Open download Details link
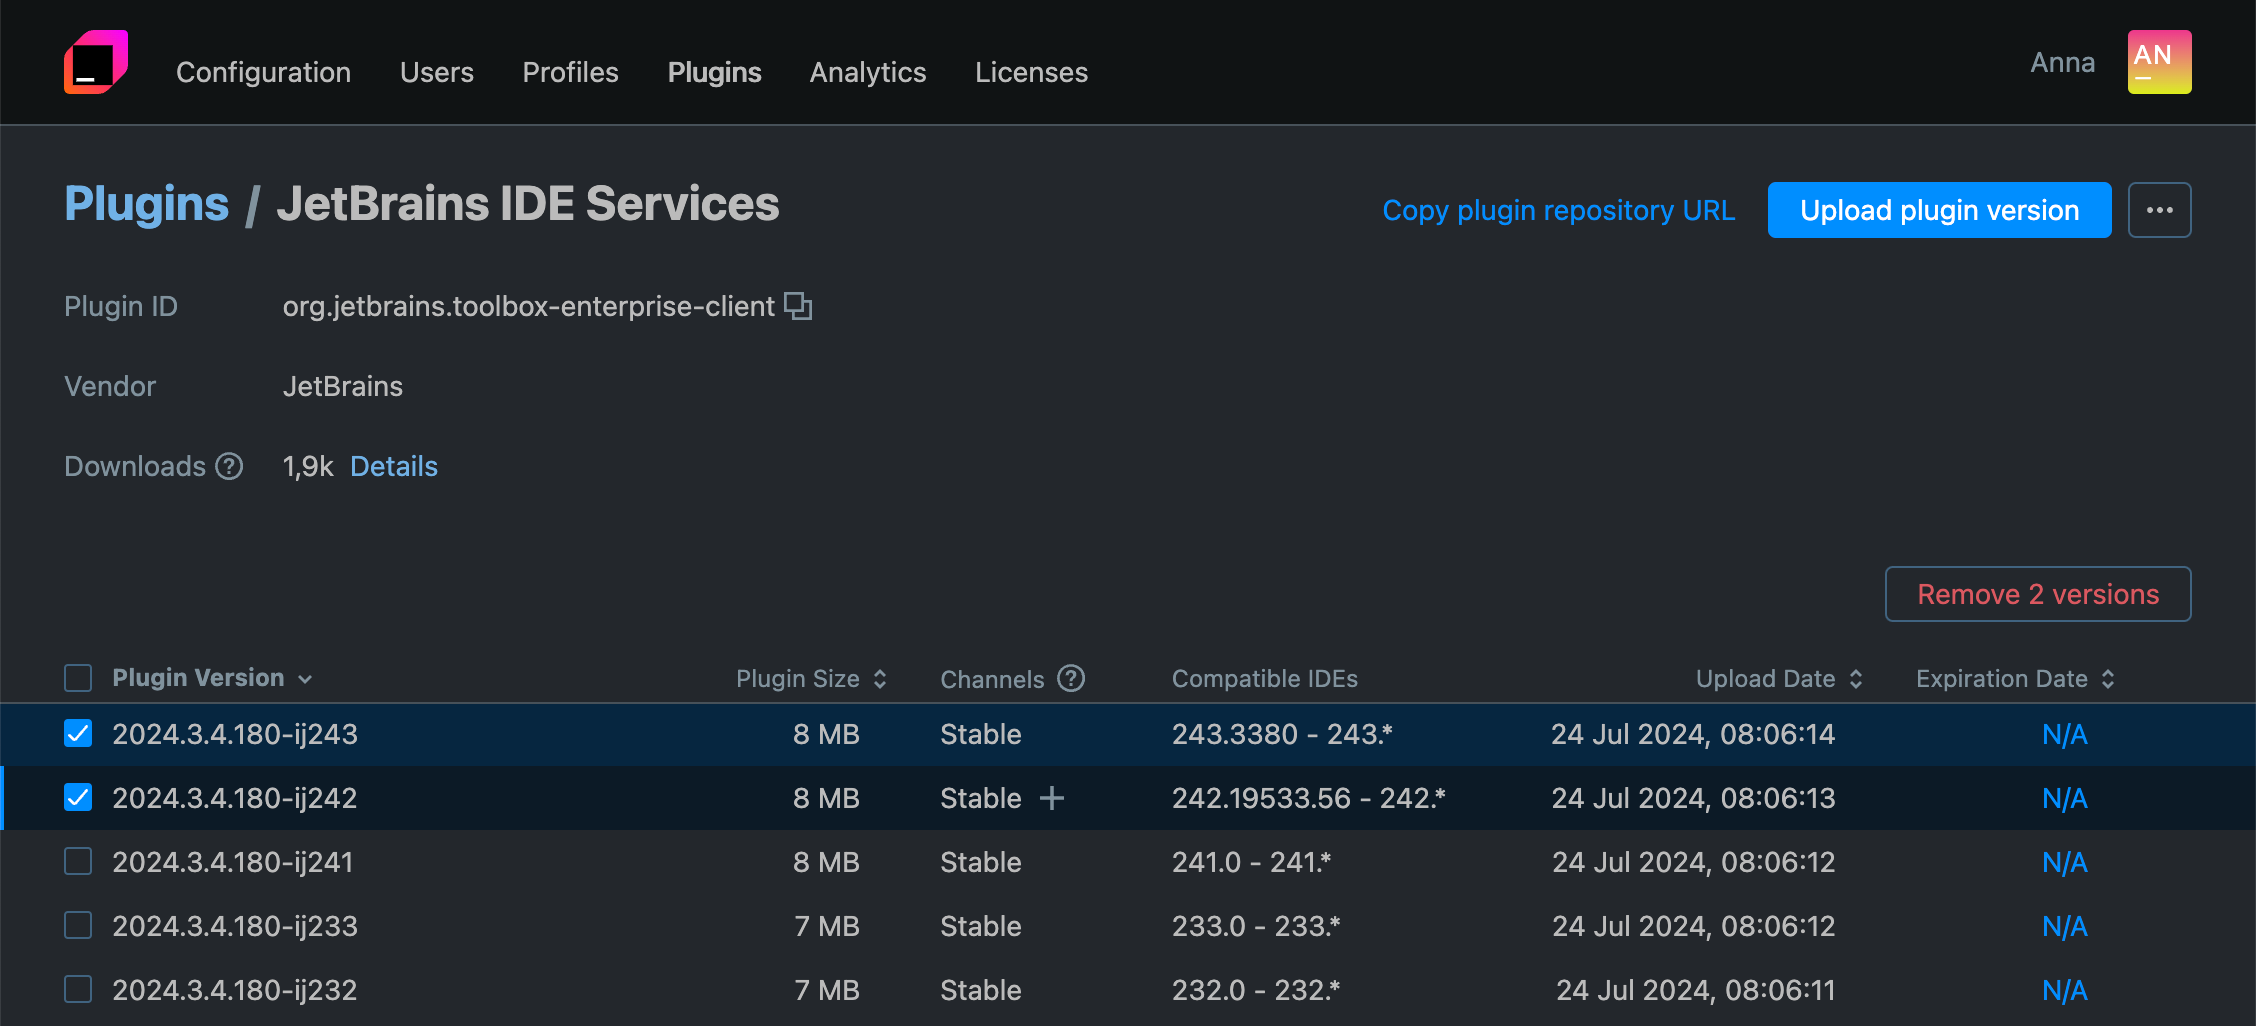2256x1026 pixels. point(393,466)
